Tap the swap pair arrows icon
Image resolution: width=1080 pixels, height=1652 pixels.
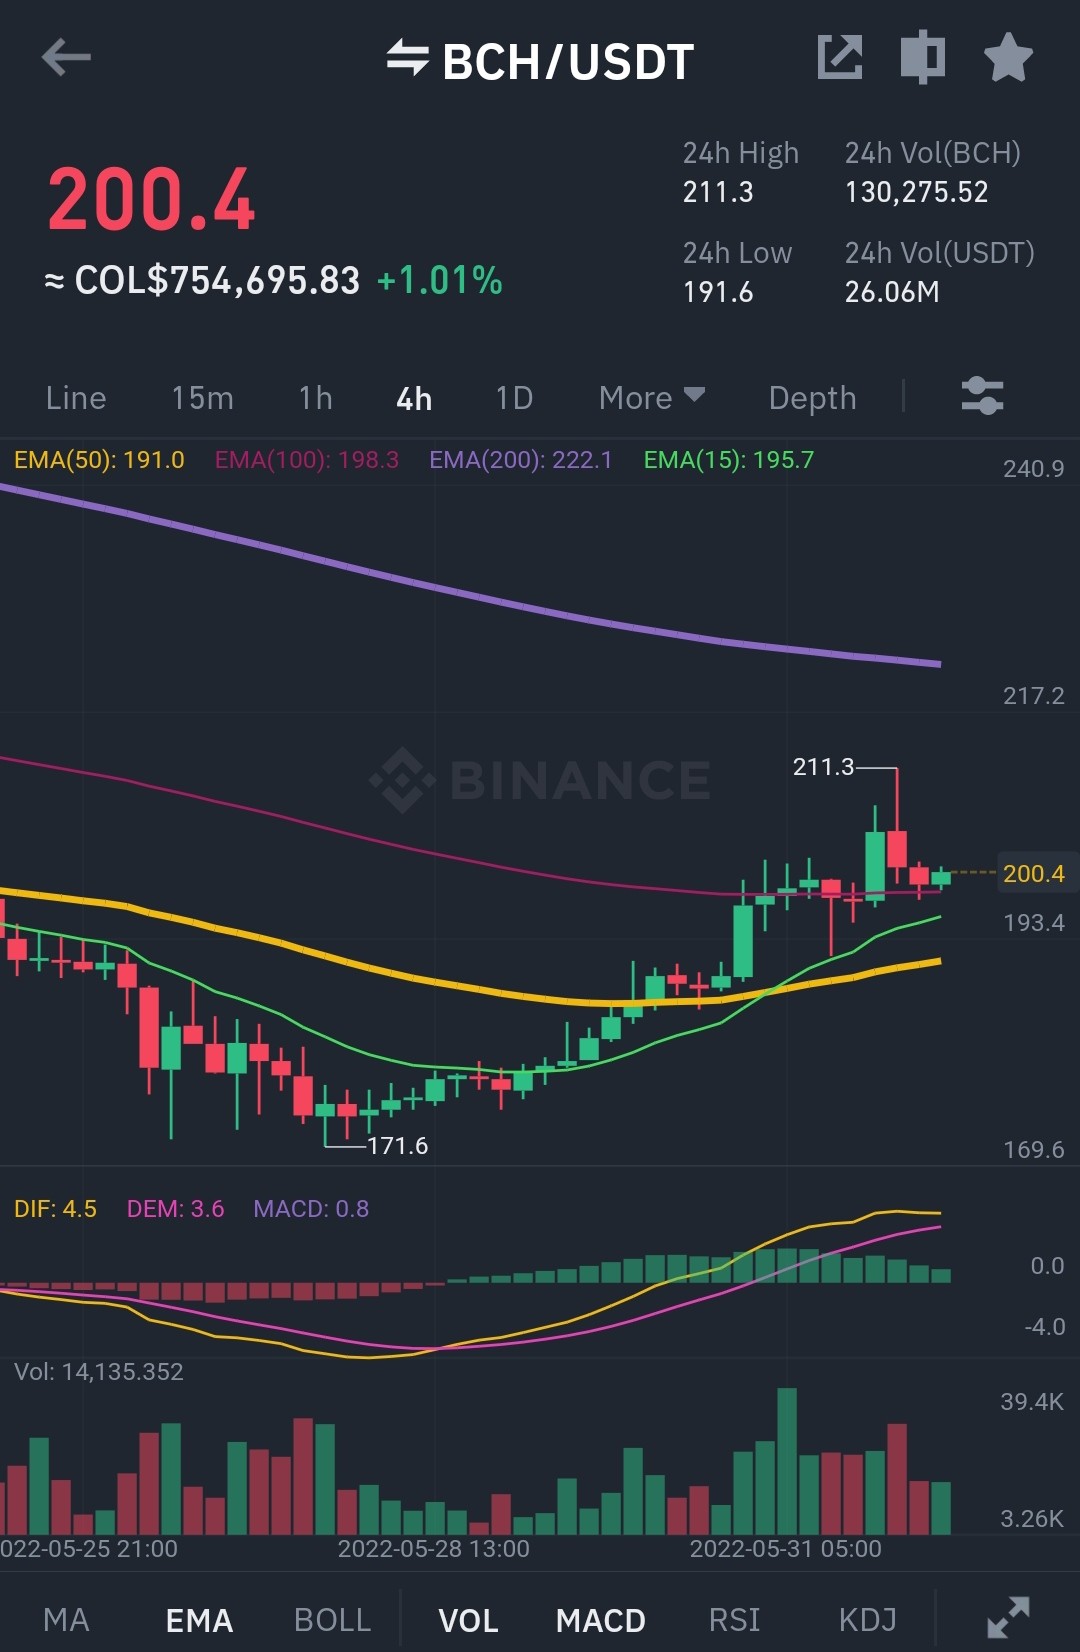pyautogui.click(x=407, y=58)
